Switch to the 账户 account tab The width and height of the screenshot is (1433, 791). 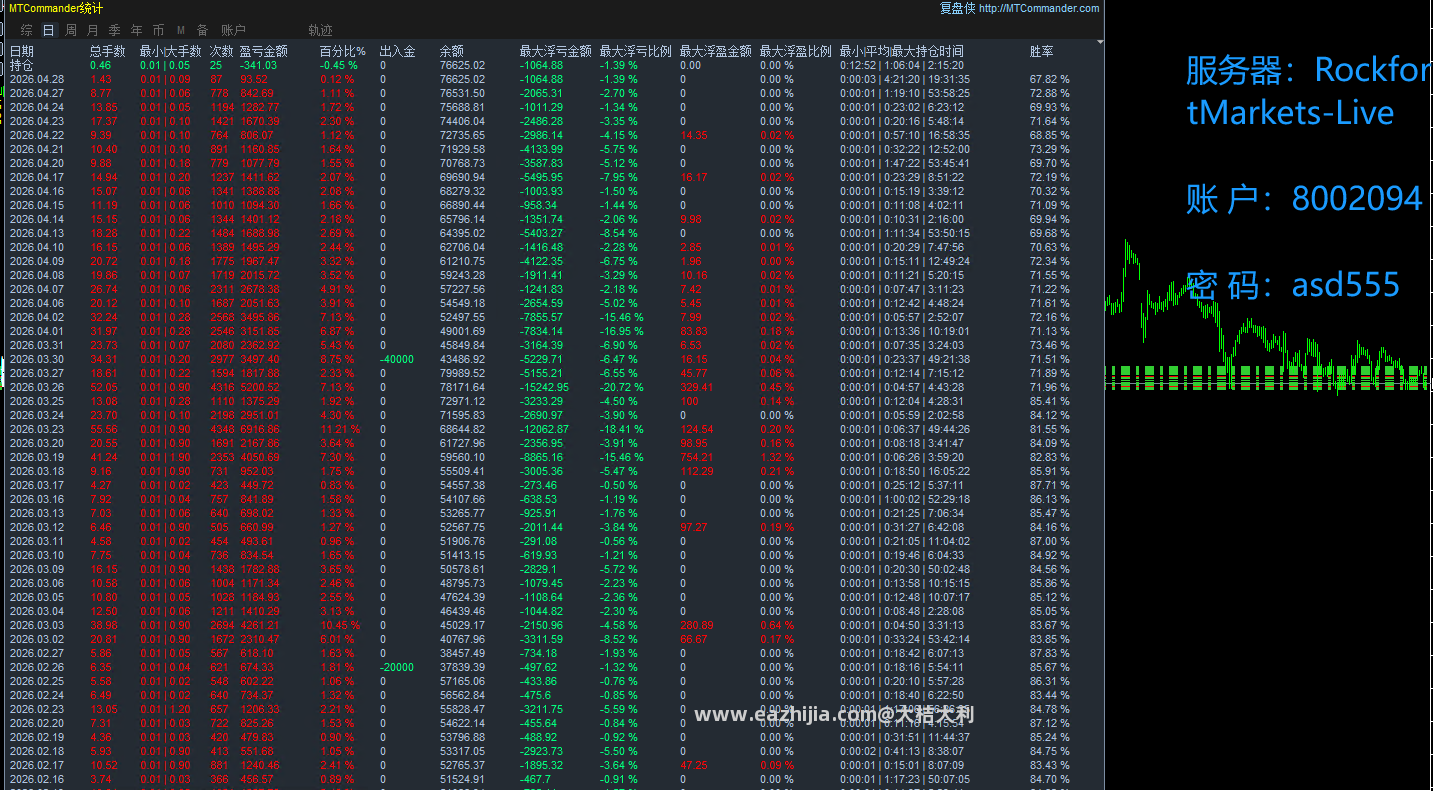click(233, 31)
